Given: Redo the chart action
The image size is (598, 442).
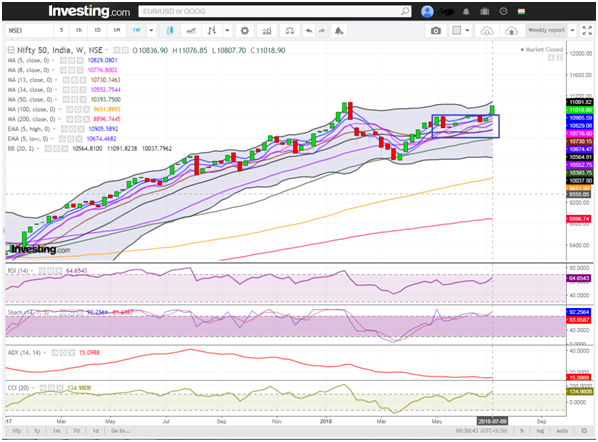Looking at the screenshot, I should 322,31.
